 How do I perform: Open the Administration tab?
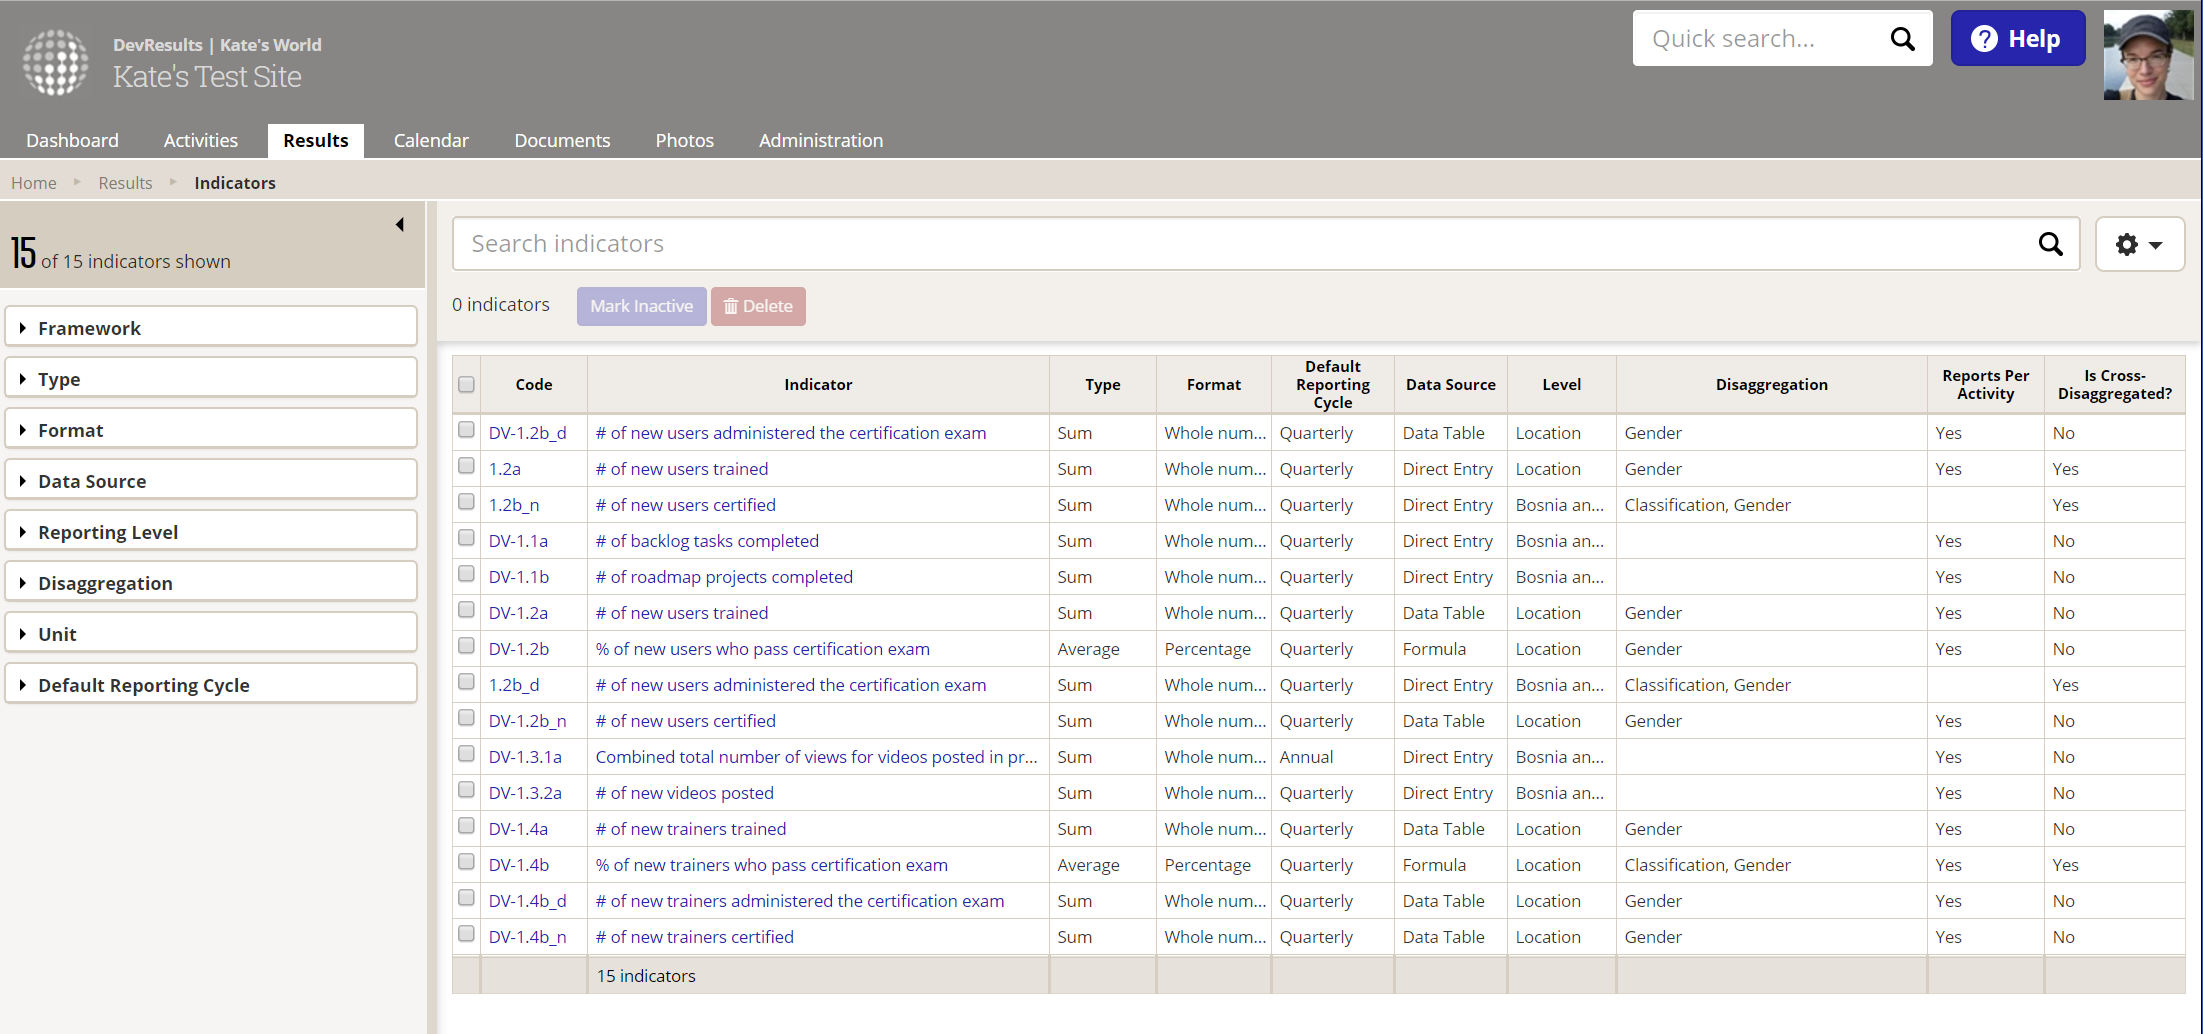[820, 141]
